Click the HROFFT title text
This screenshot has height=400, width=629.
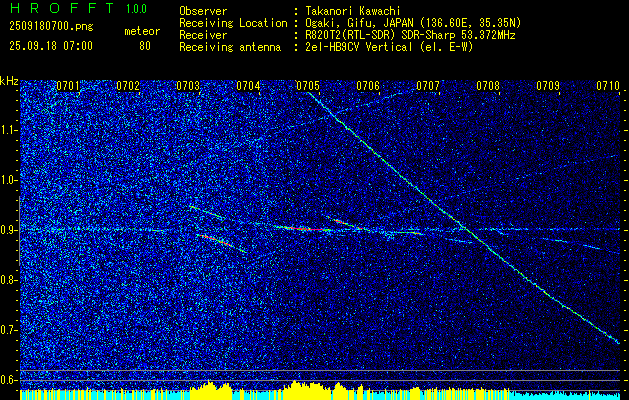(x=62, y=8)
